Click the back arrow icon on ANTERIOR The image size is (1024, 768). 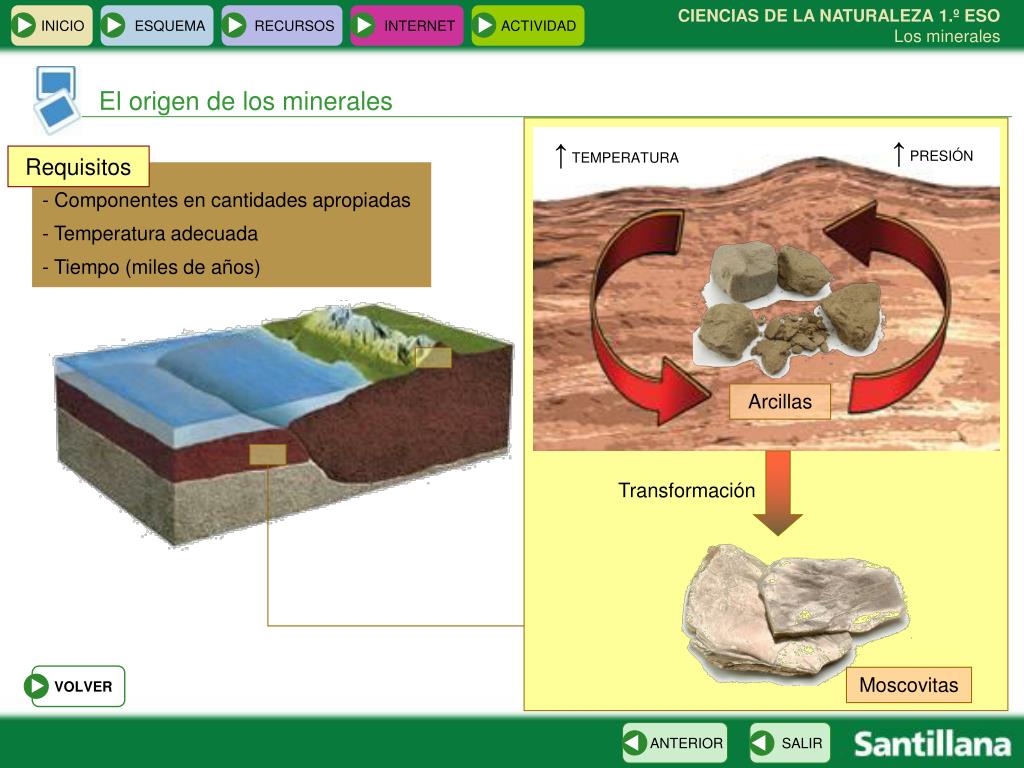(635, 743)
